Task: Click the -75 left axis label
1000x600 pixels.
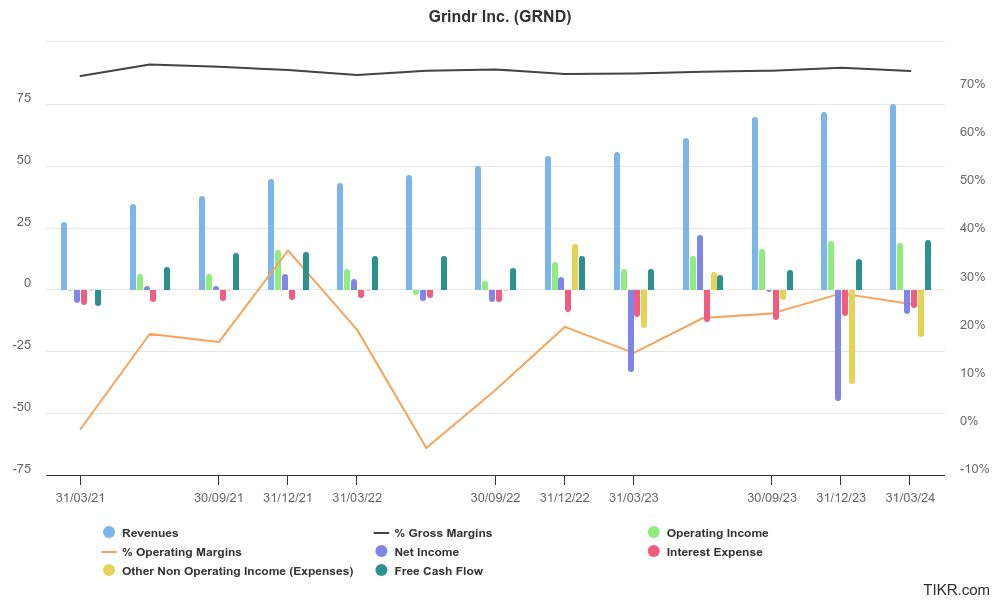Action: pyautogui.click(x=21, y=469)
